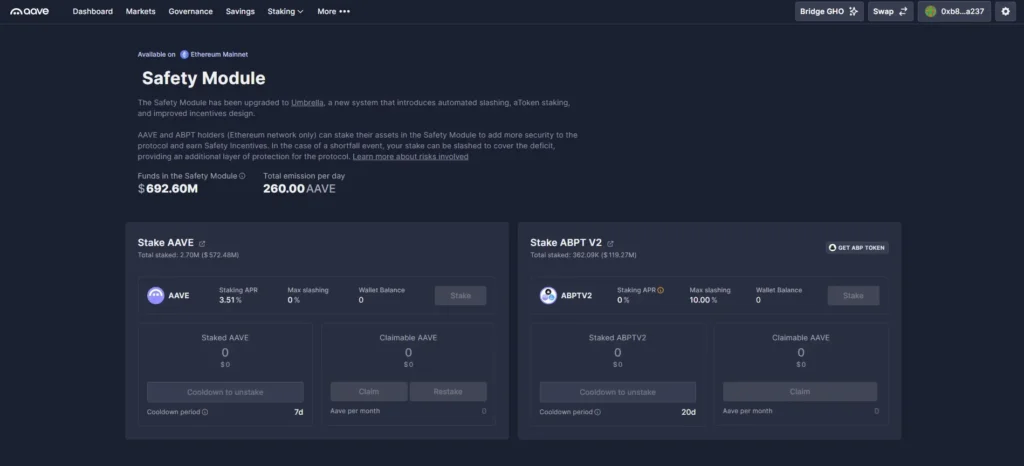Click the 10.00% Max slashing value
Image resolution: width=1024 pixels, height=466 pixels.
(703, 300)
